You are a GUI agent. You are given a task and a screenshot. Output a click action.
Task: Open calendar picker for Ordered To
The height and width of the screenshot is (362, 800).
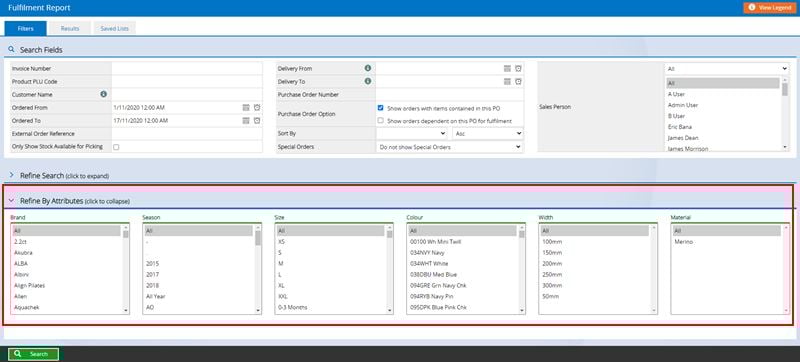[x=246, y=121]
